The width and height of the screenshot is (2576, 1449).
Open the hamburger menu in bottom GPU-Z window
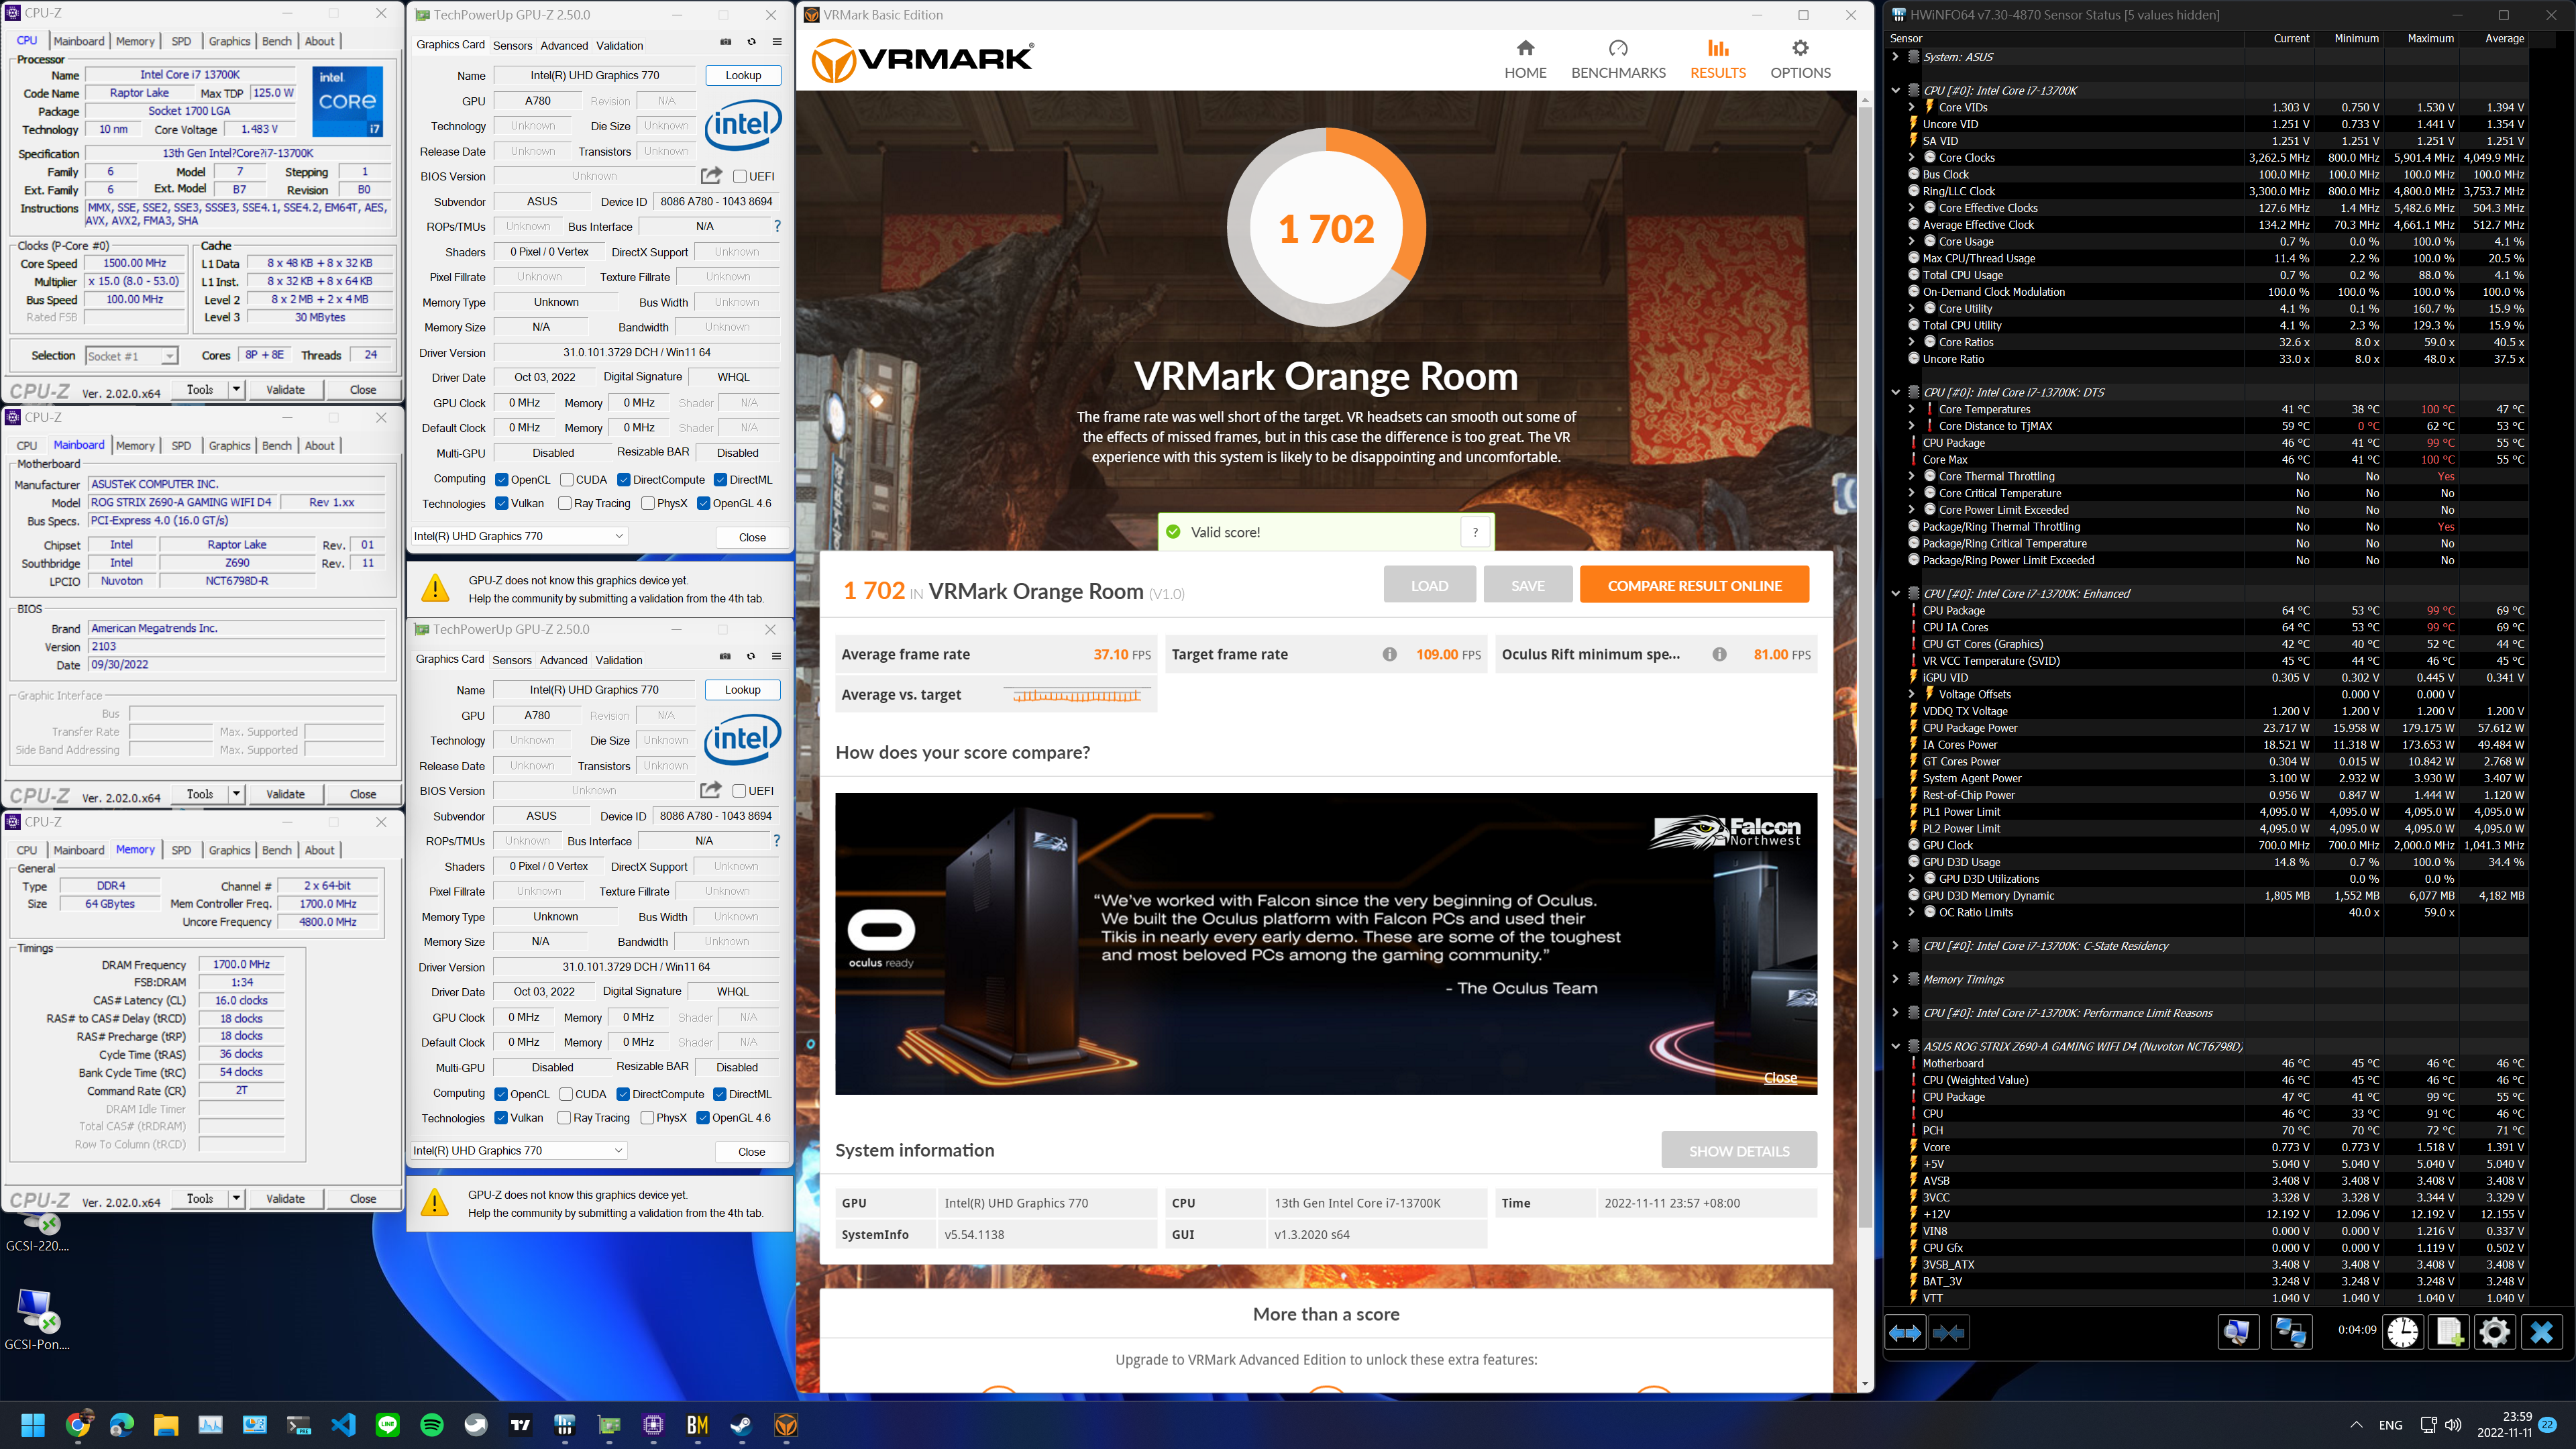click(776, 657)
